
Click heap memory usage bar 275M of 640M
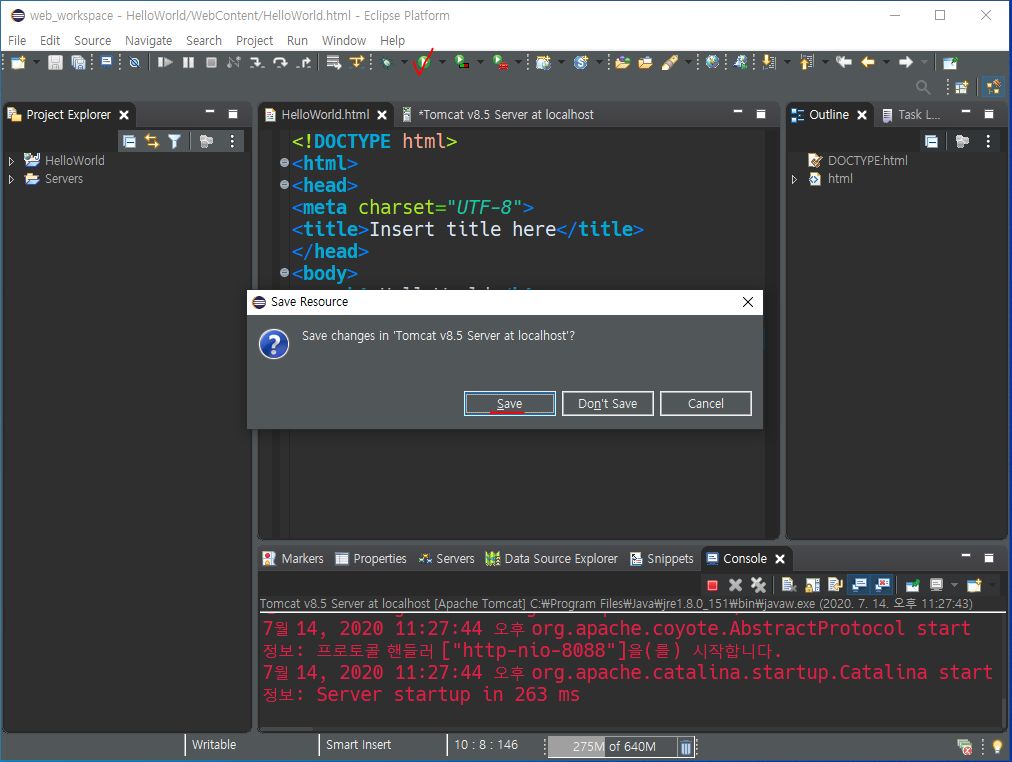(x=612, y=747)
